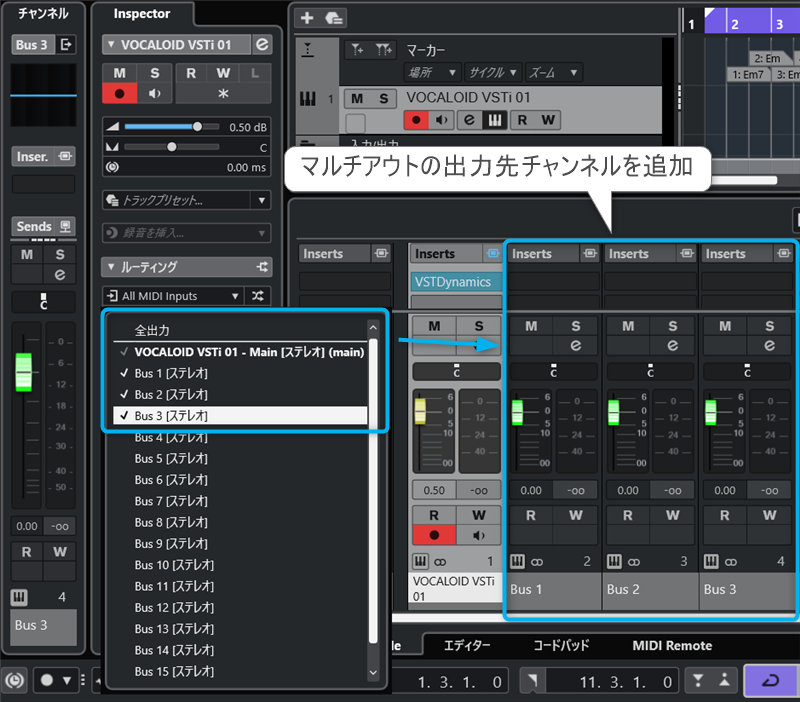Open the ズーム dropdown
Screen dimensions: 800x702
(x=553, y=73)
